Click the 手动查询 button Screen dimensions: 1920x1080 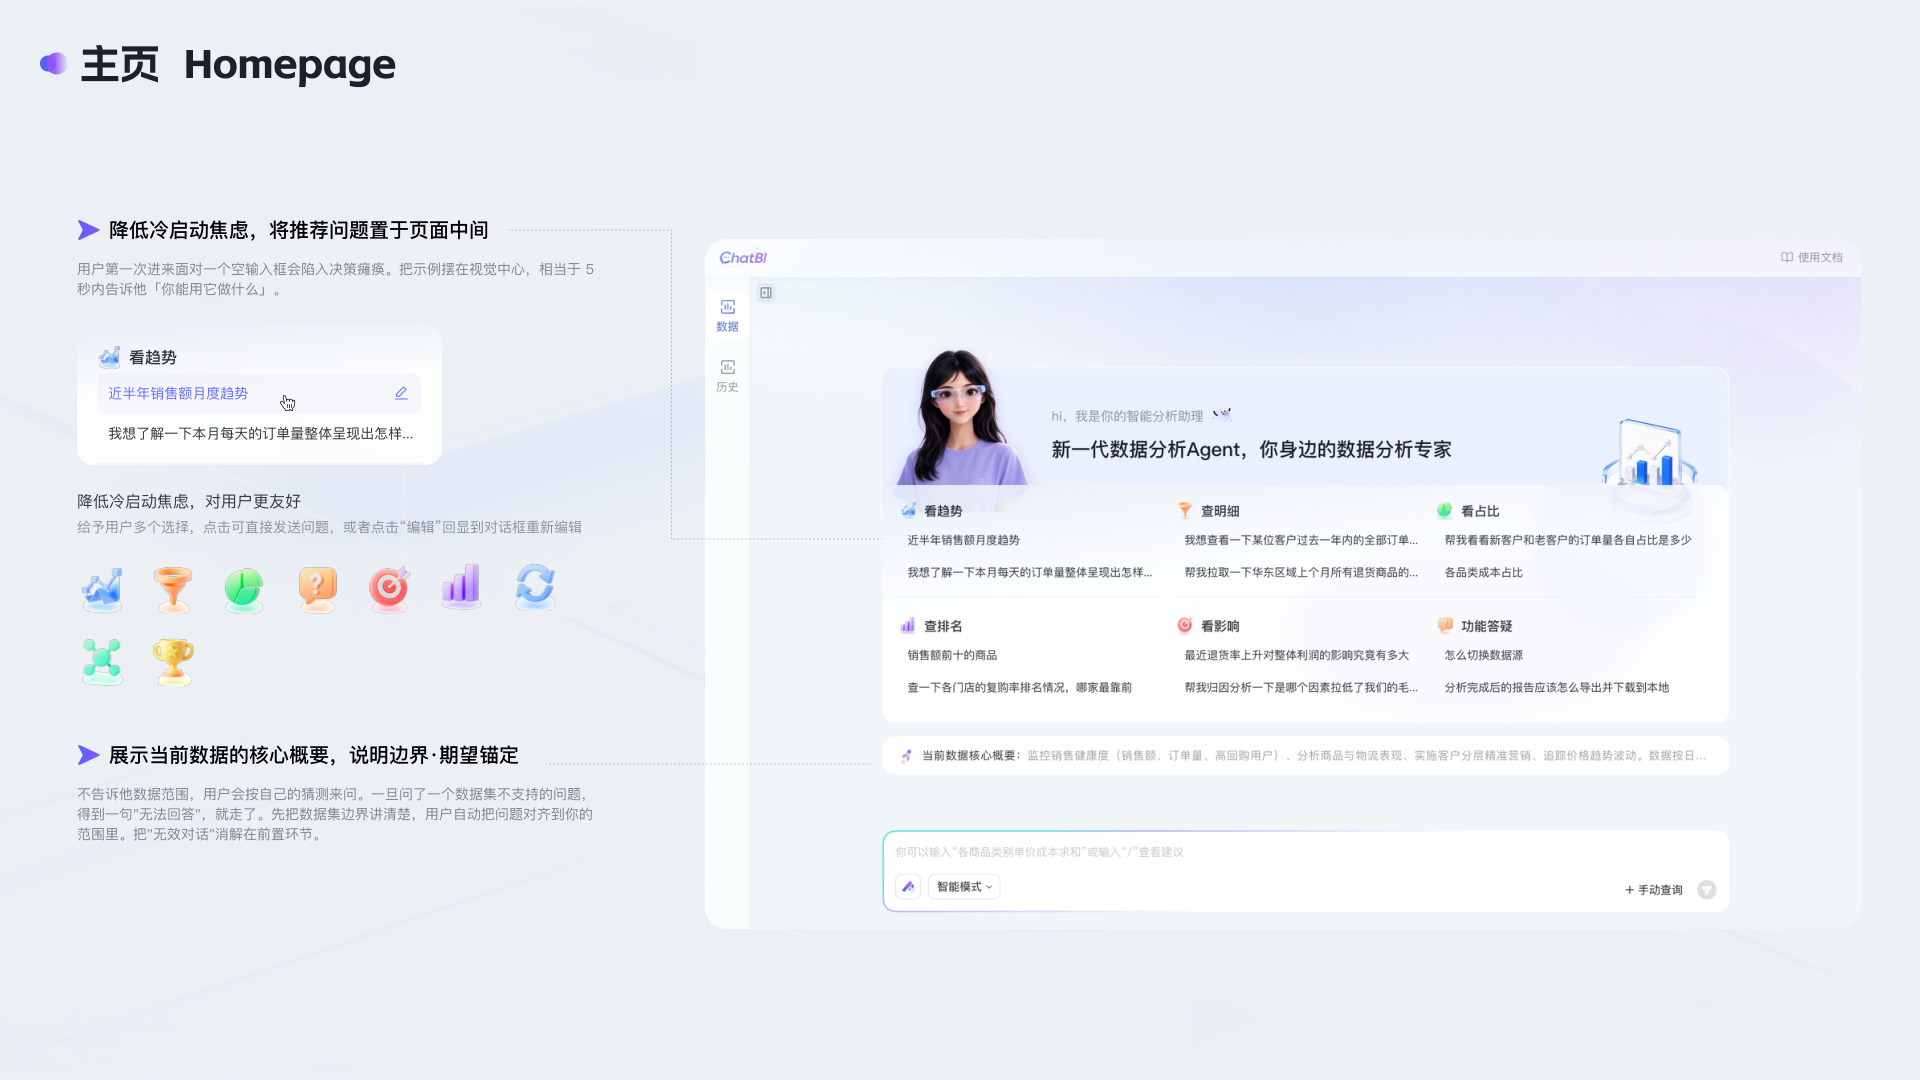(x=1654, y=890)
